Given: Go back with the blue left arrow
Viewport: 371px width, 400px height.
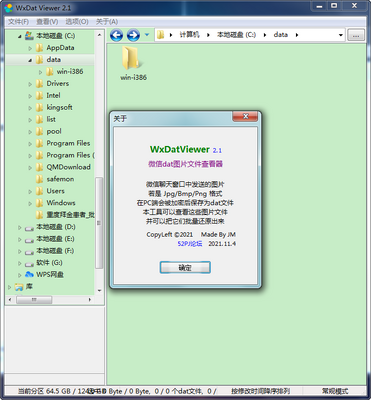Looking at the screenshot, I should [x=116, y=35].
